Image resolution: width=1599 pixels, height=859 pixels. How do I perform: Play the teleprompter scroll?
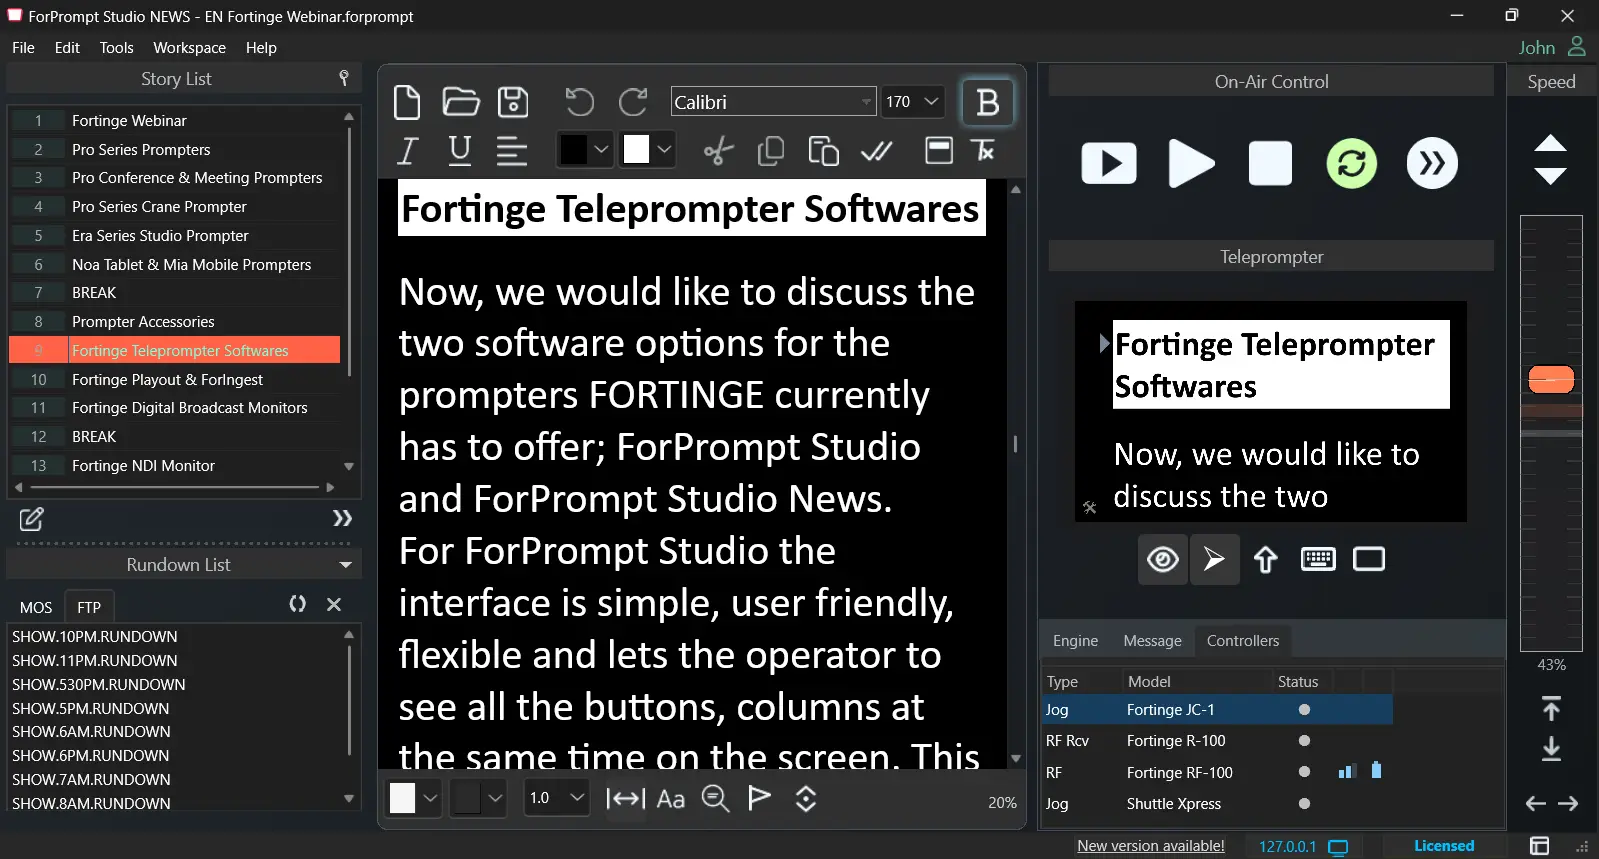(1191, 163)
